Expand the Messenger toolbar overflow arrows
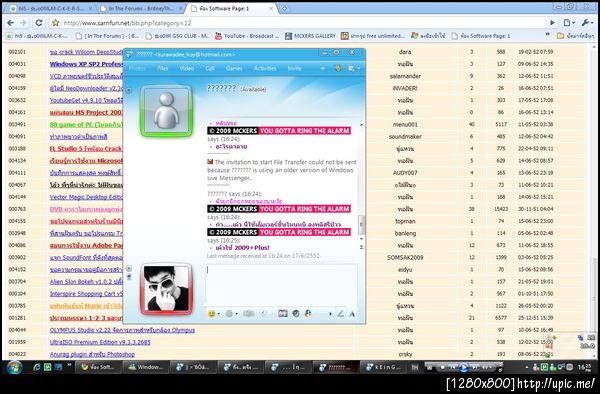 [x=323, y=68]
